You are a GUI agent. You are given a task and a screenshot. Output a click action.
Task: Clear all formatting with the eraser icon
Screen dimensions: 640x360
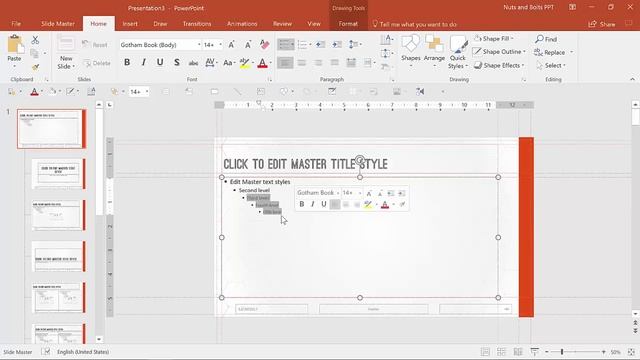264,44
